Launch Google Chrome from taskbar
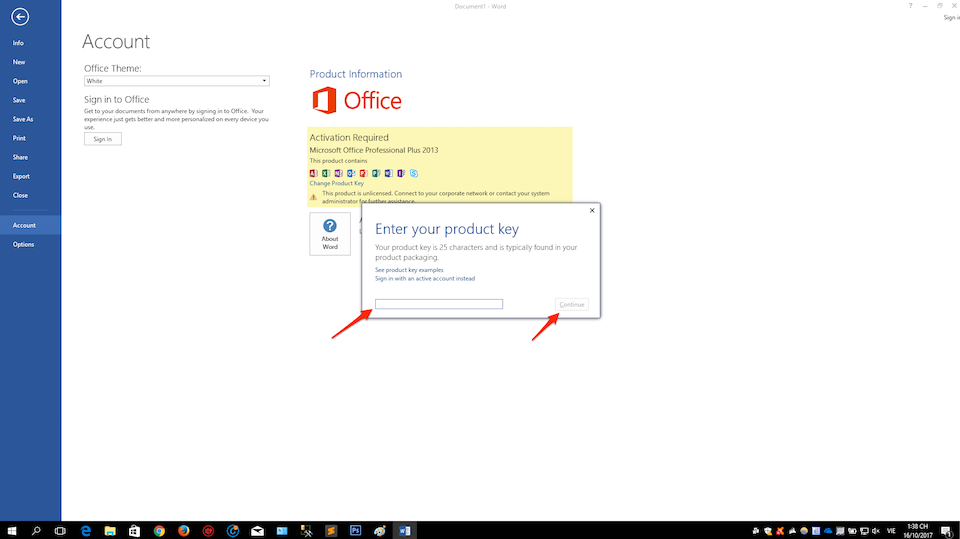The height and width of the screenshot is (539, 960). tap(159, 530)
